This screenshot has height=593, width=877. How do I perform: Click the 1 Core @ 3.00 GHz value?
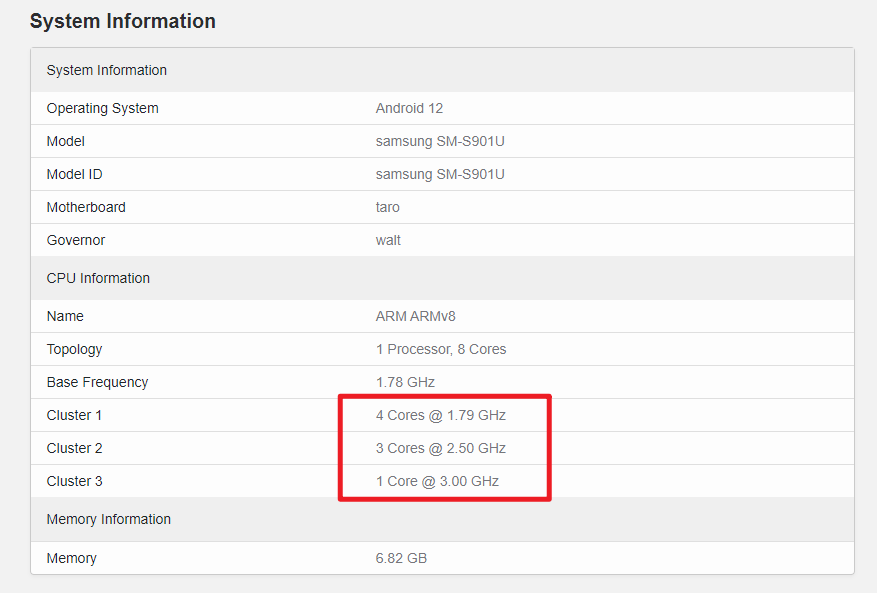click(437, 481)
